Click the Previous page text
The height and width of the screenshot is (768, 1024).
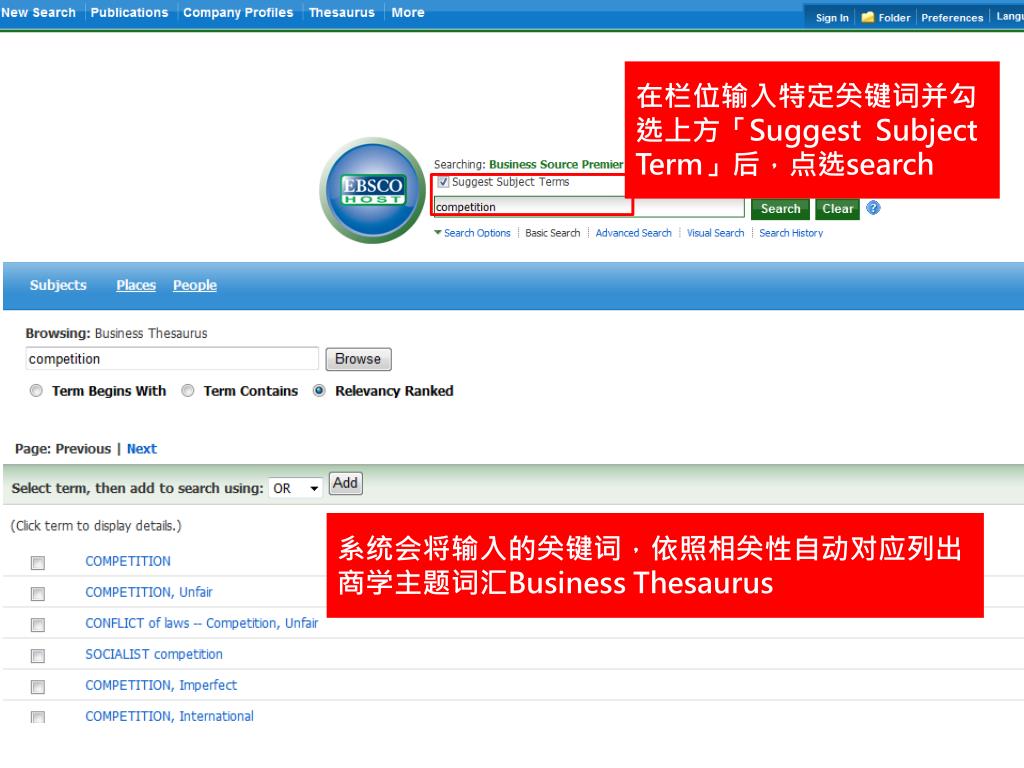[83, 449]
